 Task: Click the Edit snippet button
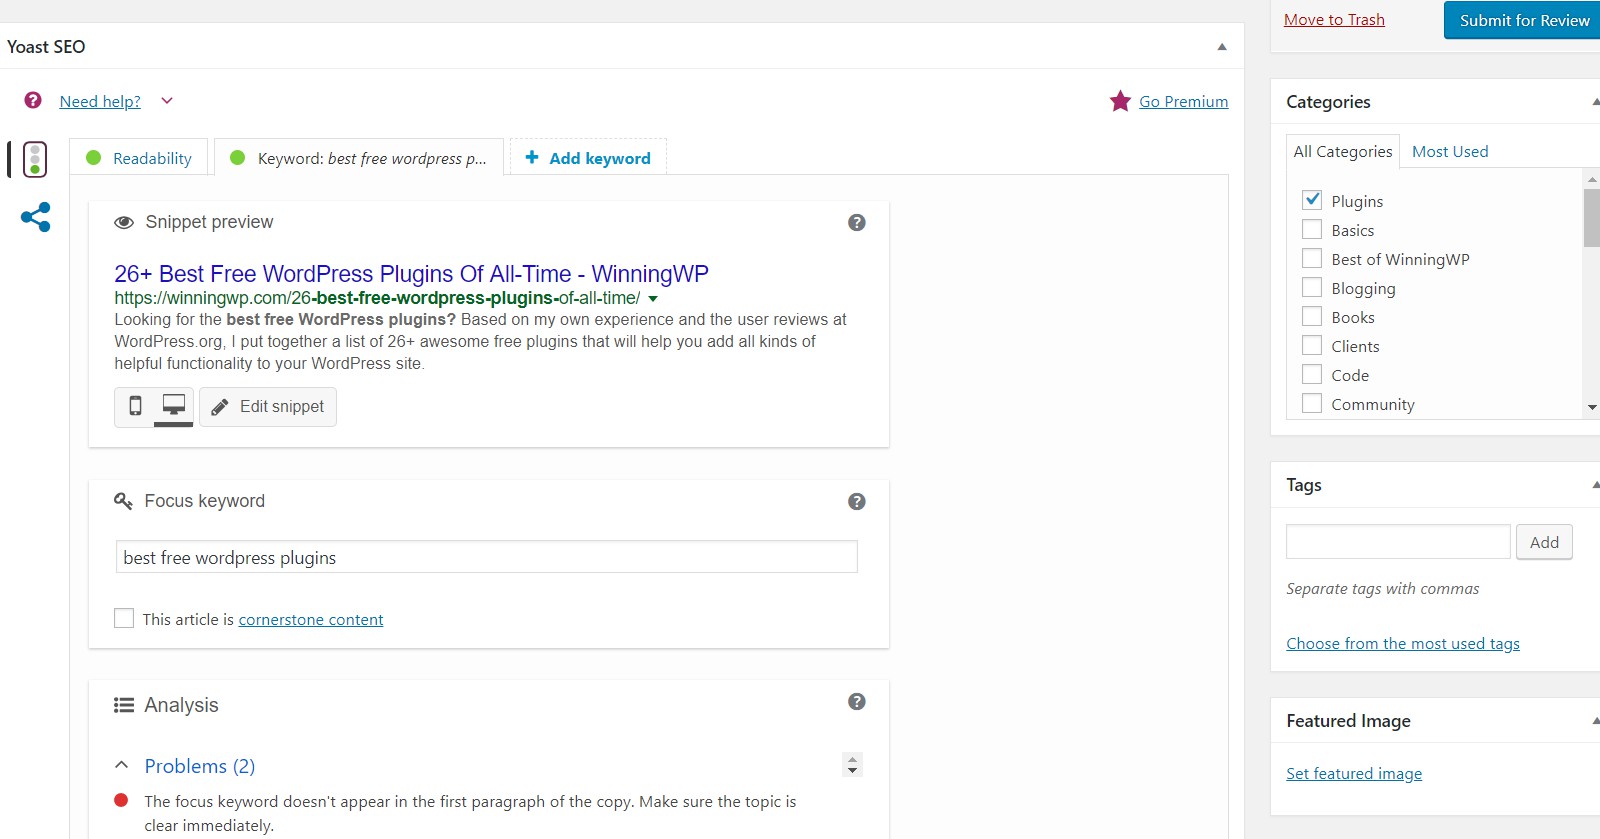[x=268, y=406]
